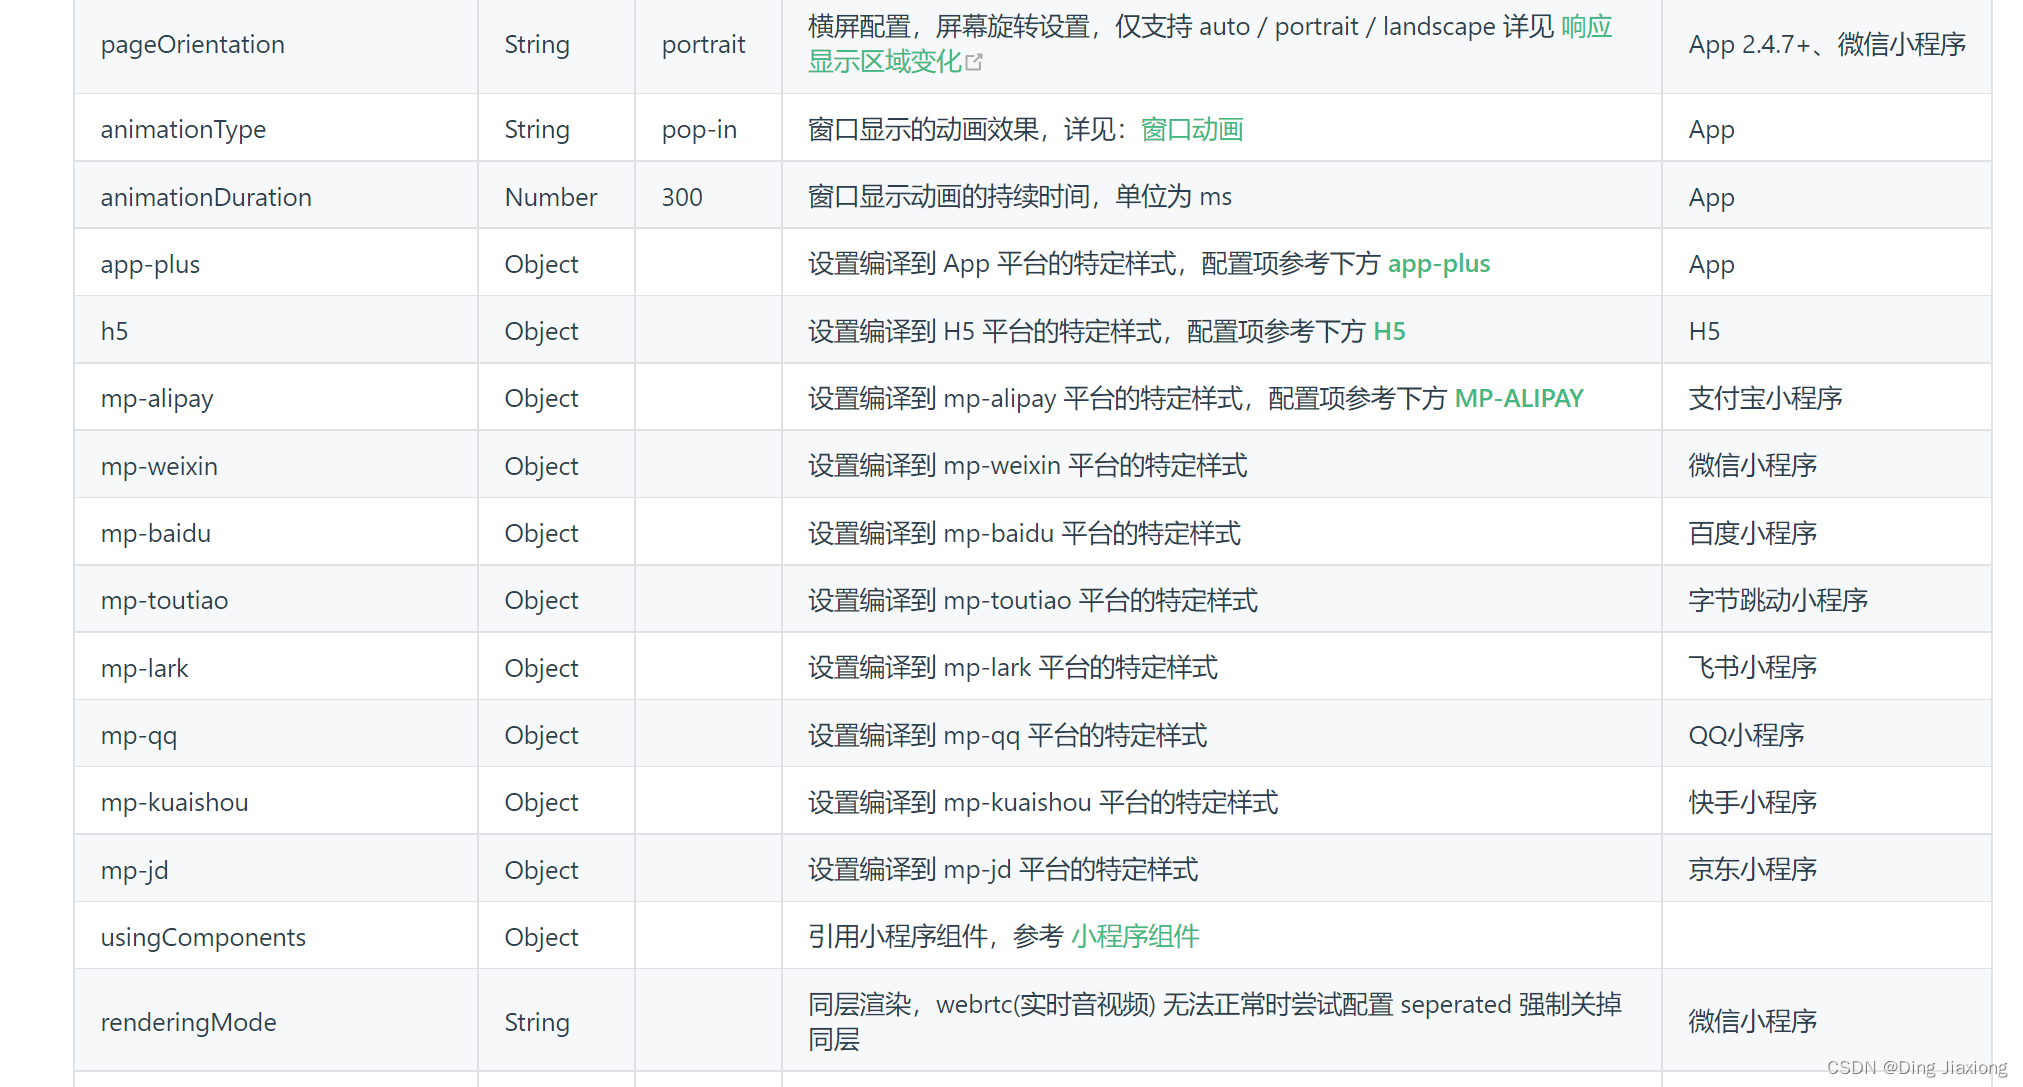Image resolution: width=2023 pixels, height=1087 pixels.
Task: Select the default value 300
Action: point(682,197)
